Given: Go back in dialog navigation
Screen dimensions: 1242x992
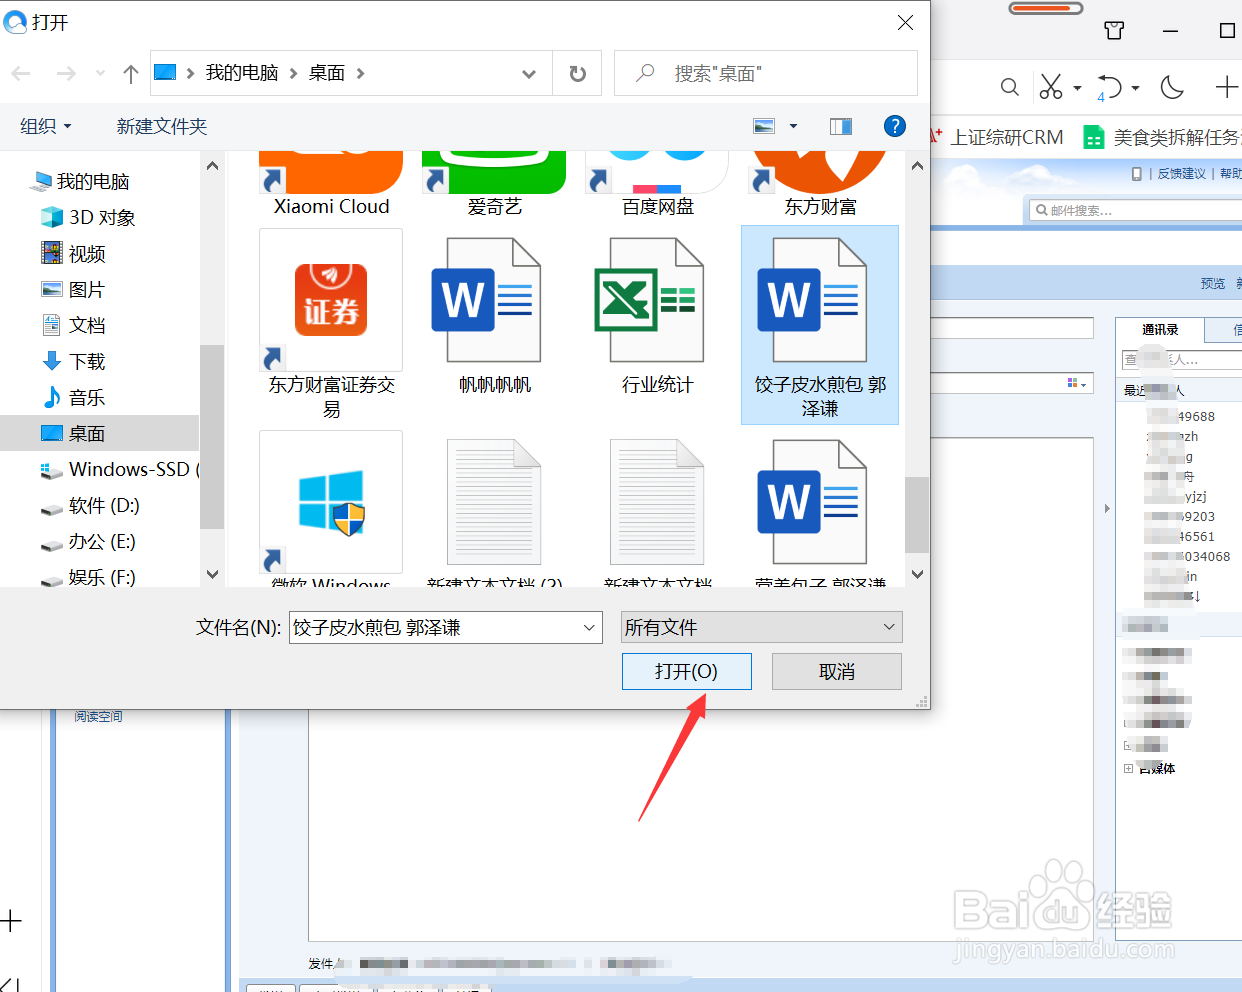Looking at the screenshot, I should (x=21, y=73).
